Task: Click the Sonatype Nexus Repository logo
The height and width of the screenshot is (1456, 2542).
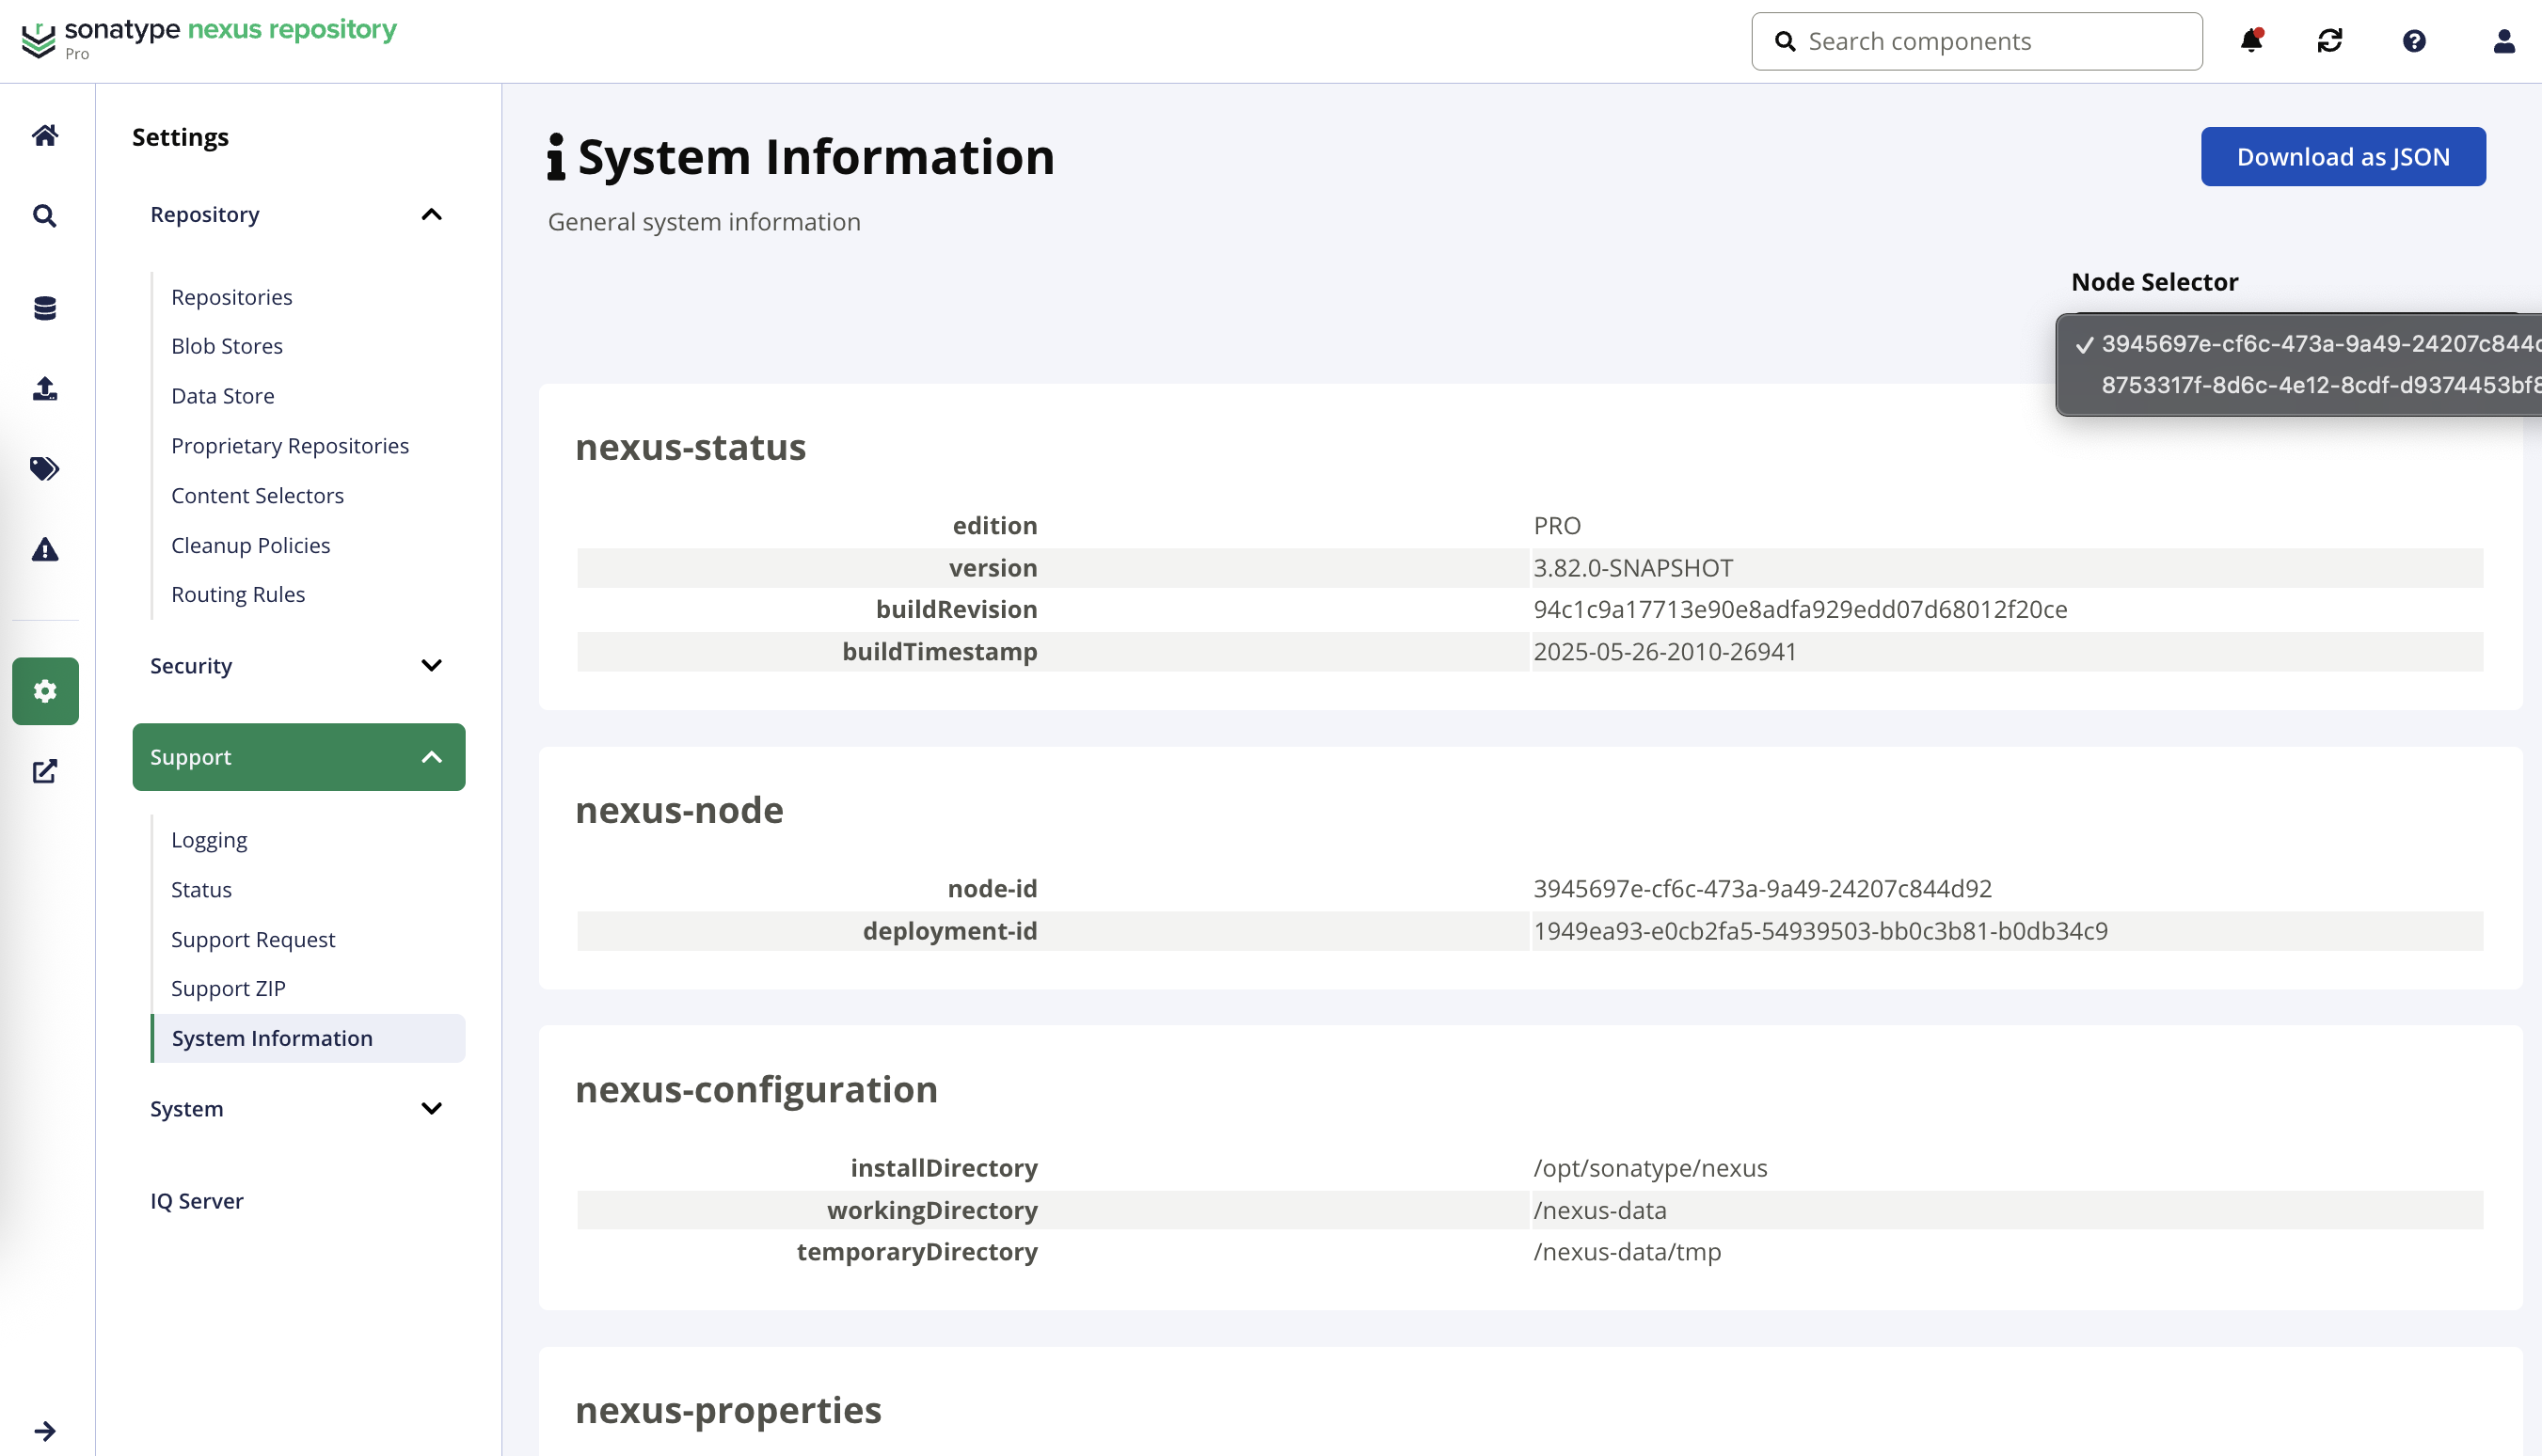Action: coord(209,39)
